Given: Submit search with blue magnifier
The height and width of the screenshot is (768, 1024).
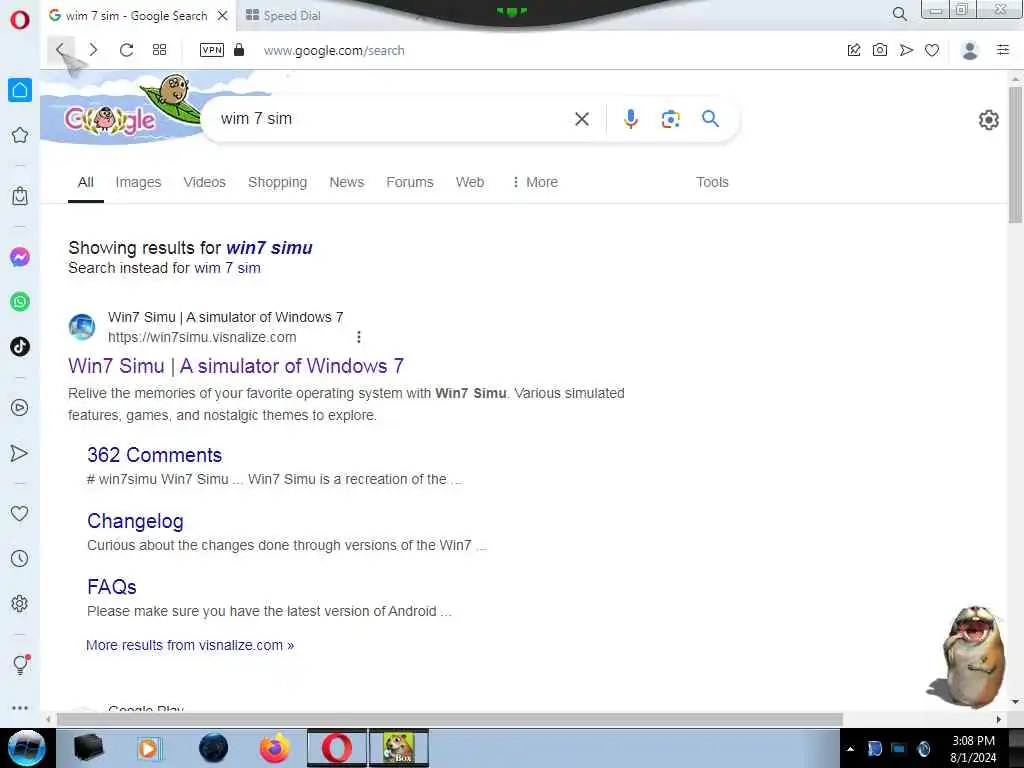Looking at the screenshot, I should (711, 119).
